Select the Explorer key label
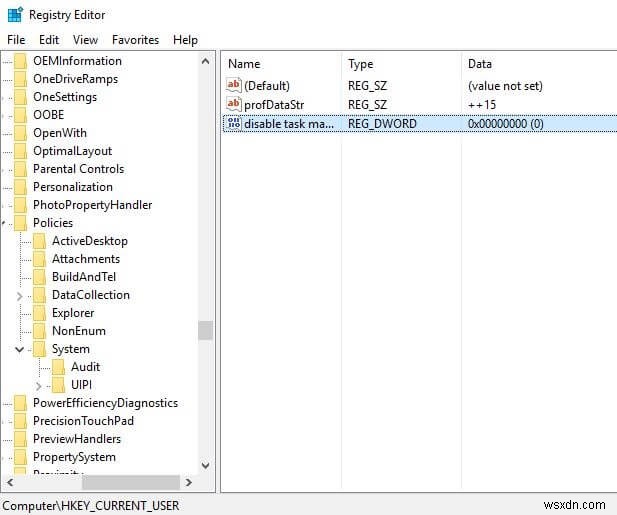This screenshot has height=515, width=617. point(73,313)
